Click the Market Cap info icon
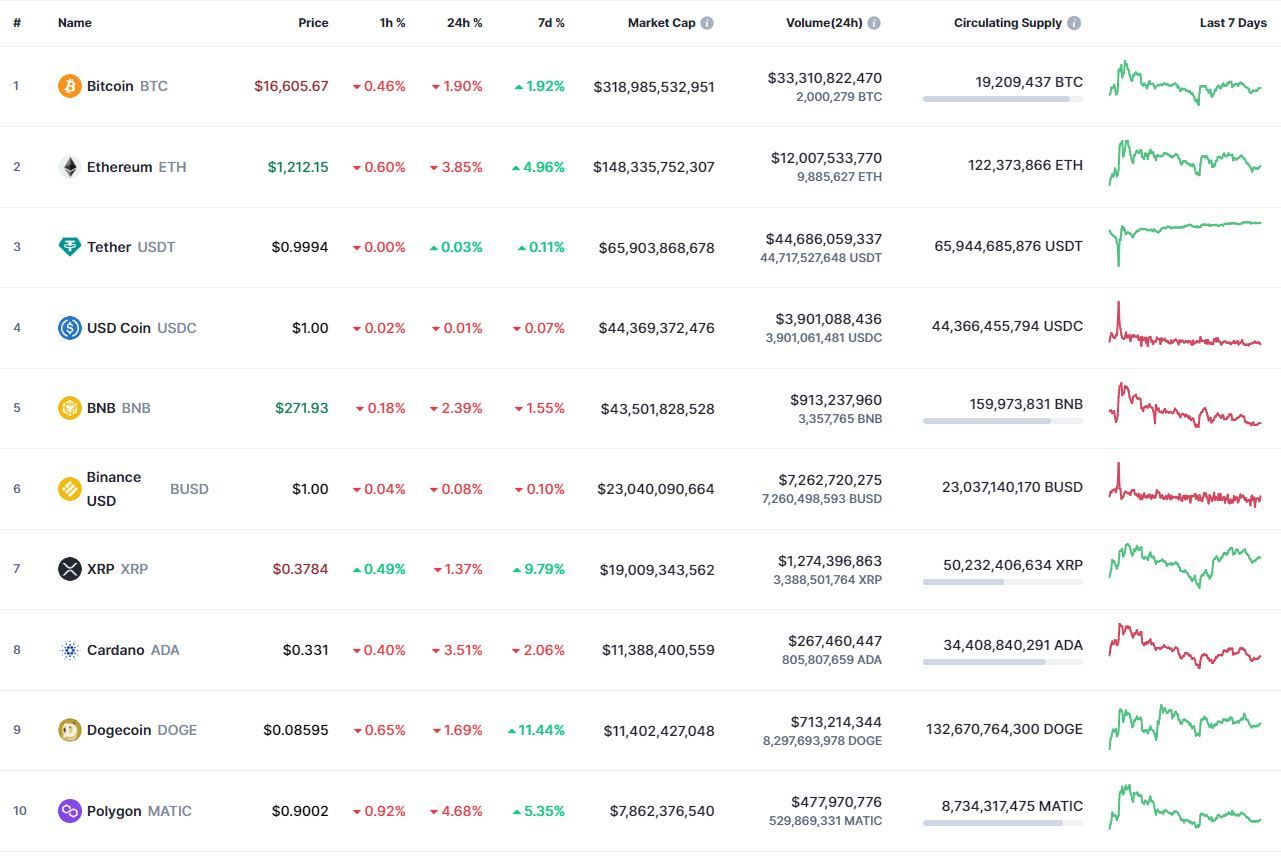 (707, 23)
